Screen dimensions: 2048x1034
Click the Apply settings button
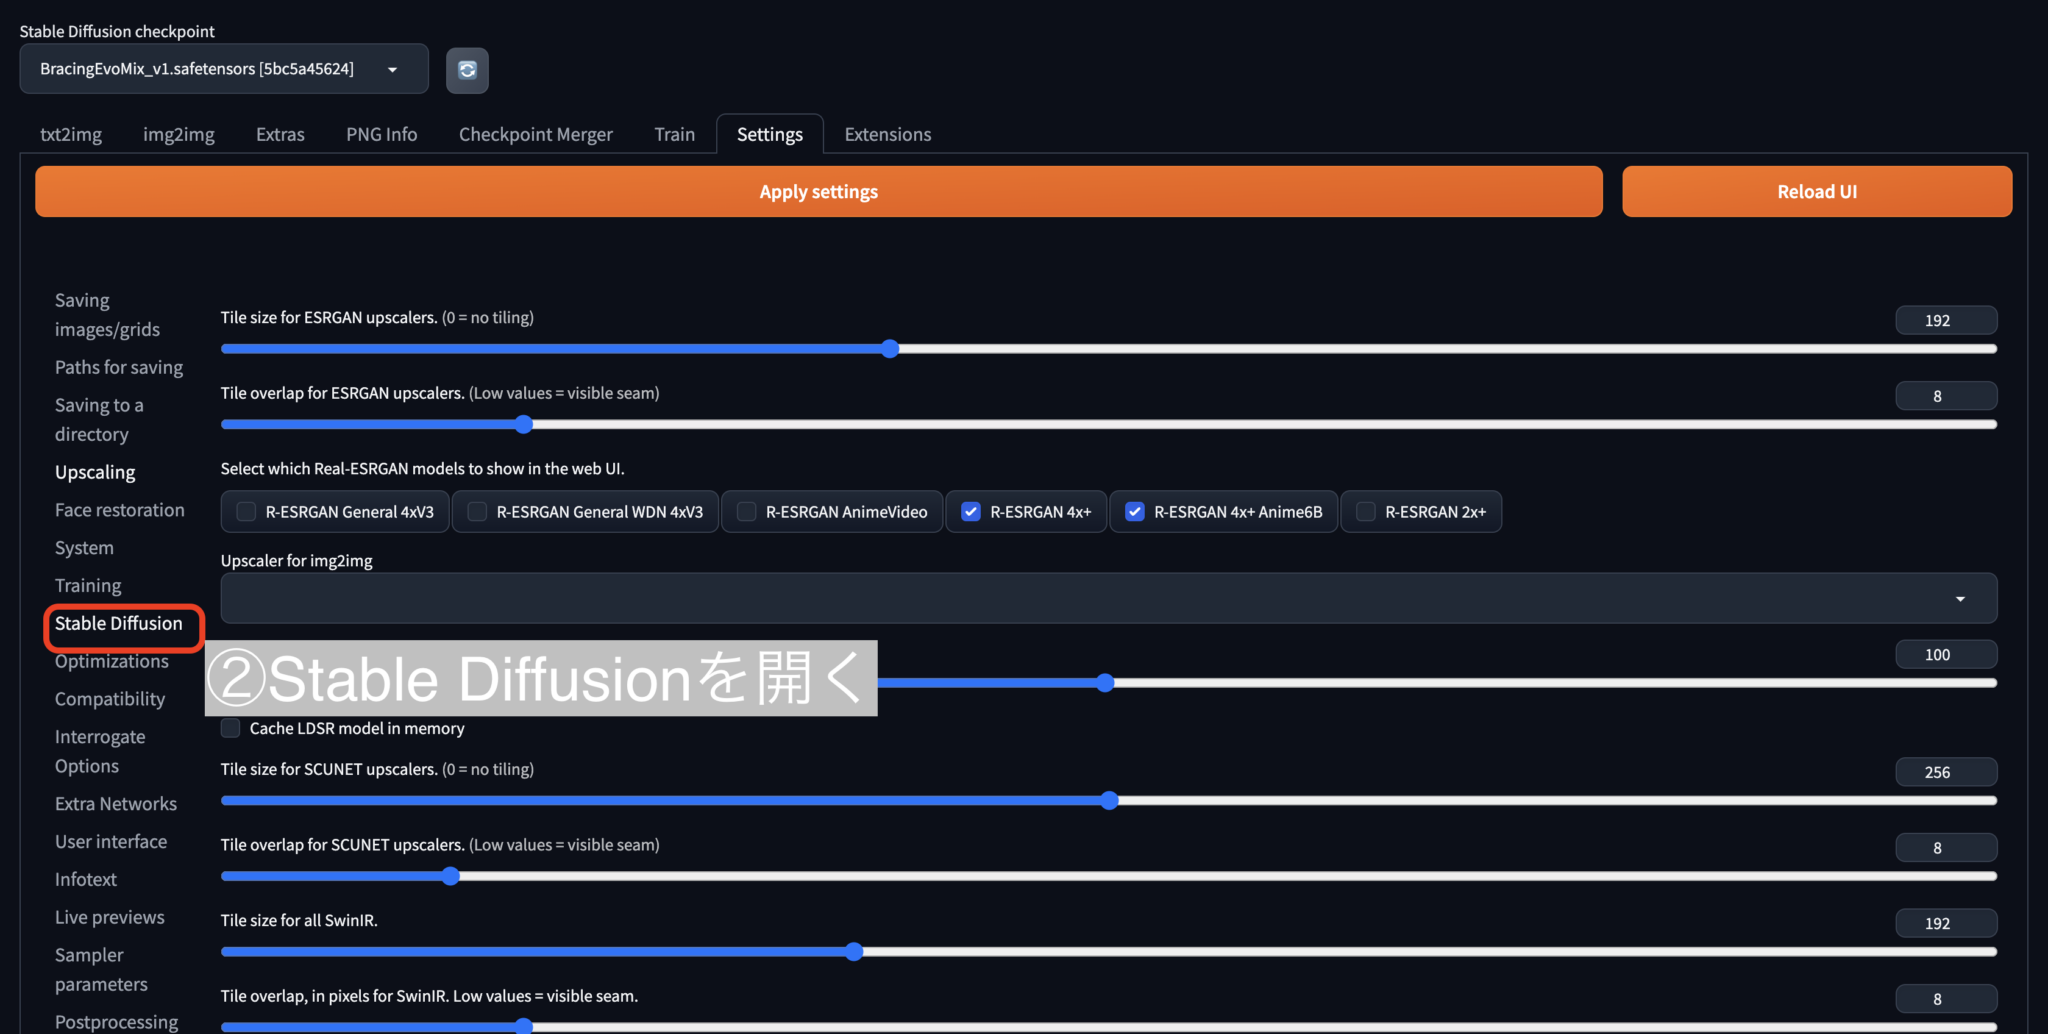(x=818, y=191)
